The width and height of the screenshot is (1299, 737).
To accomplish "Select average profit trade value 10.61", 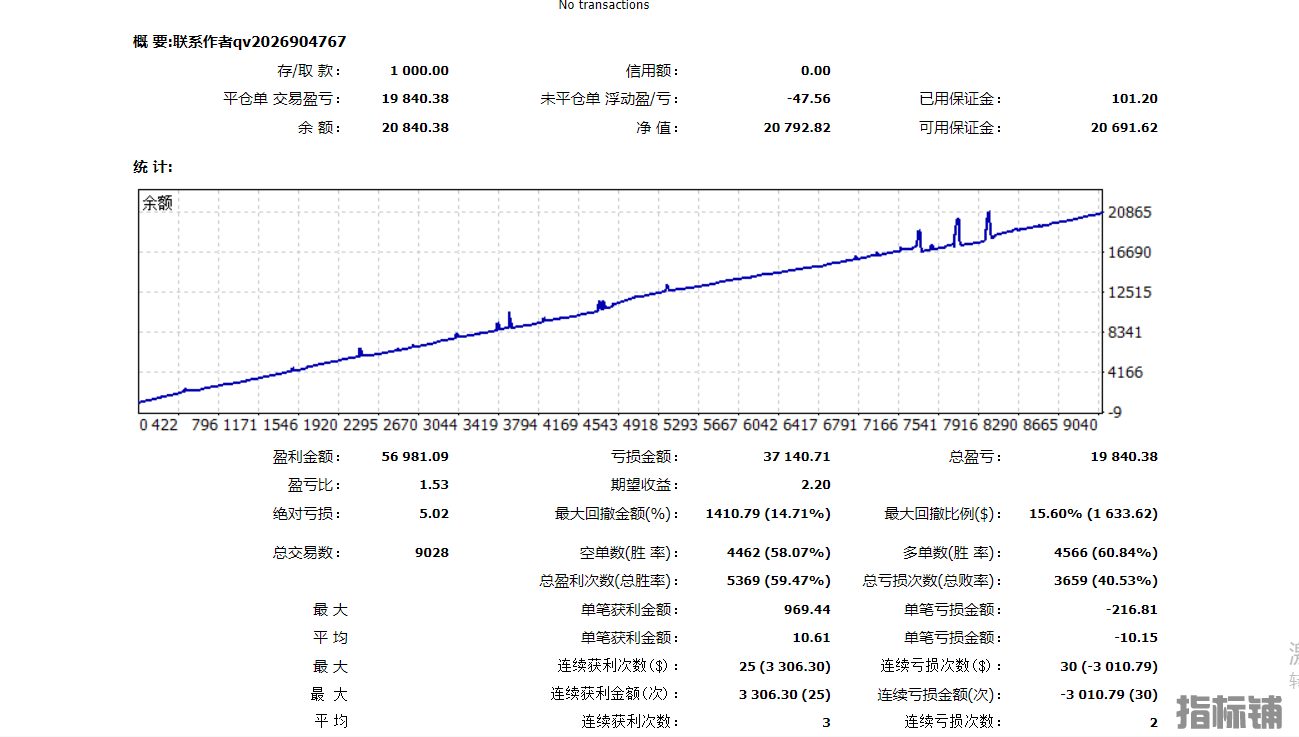I will tap(812, 638).
